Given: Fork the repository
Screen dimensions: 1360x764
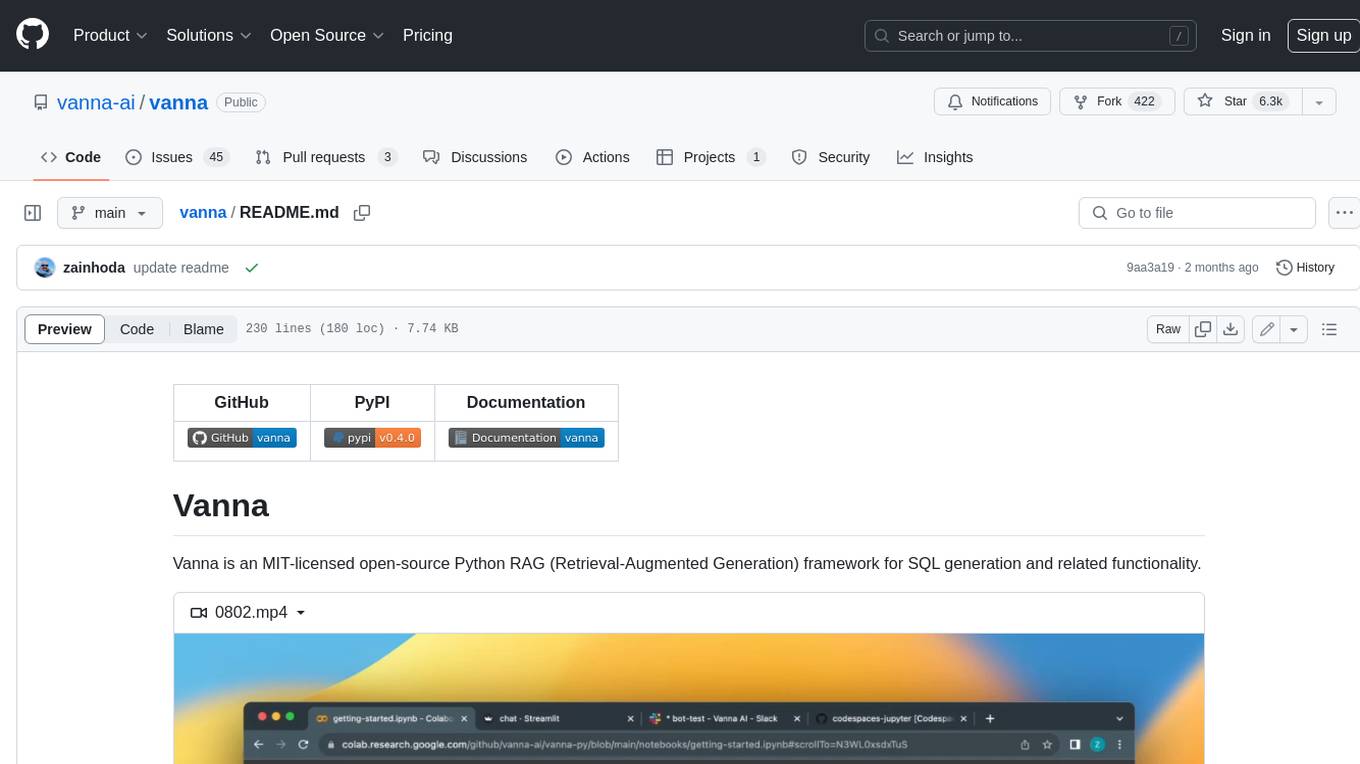Looking at the screenshot, I should [x=1116, y=101].
